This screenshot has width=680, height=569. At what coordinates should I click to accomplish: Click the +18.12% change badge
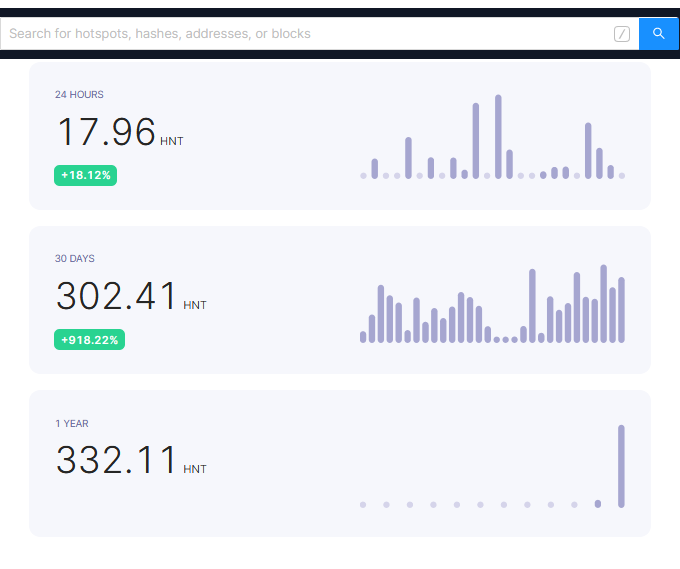coord(85,175)
